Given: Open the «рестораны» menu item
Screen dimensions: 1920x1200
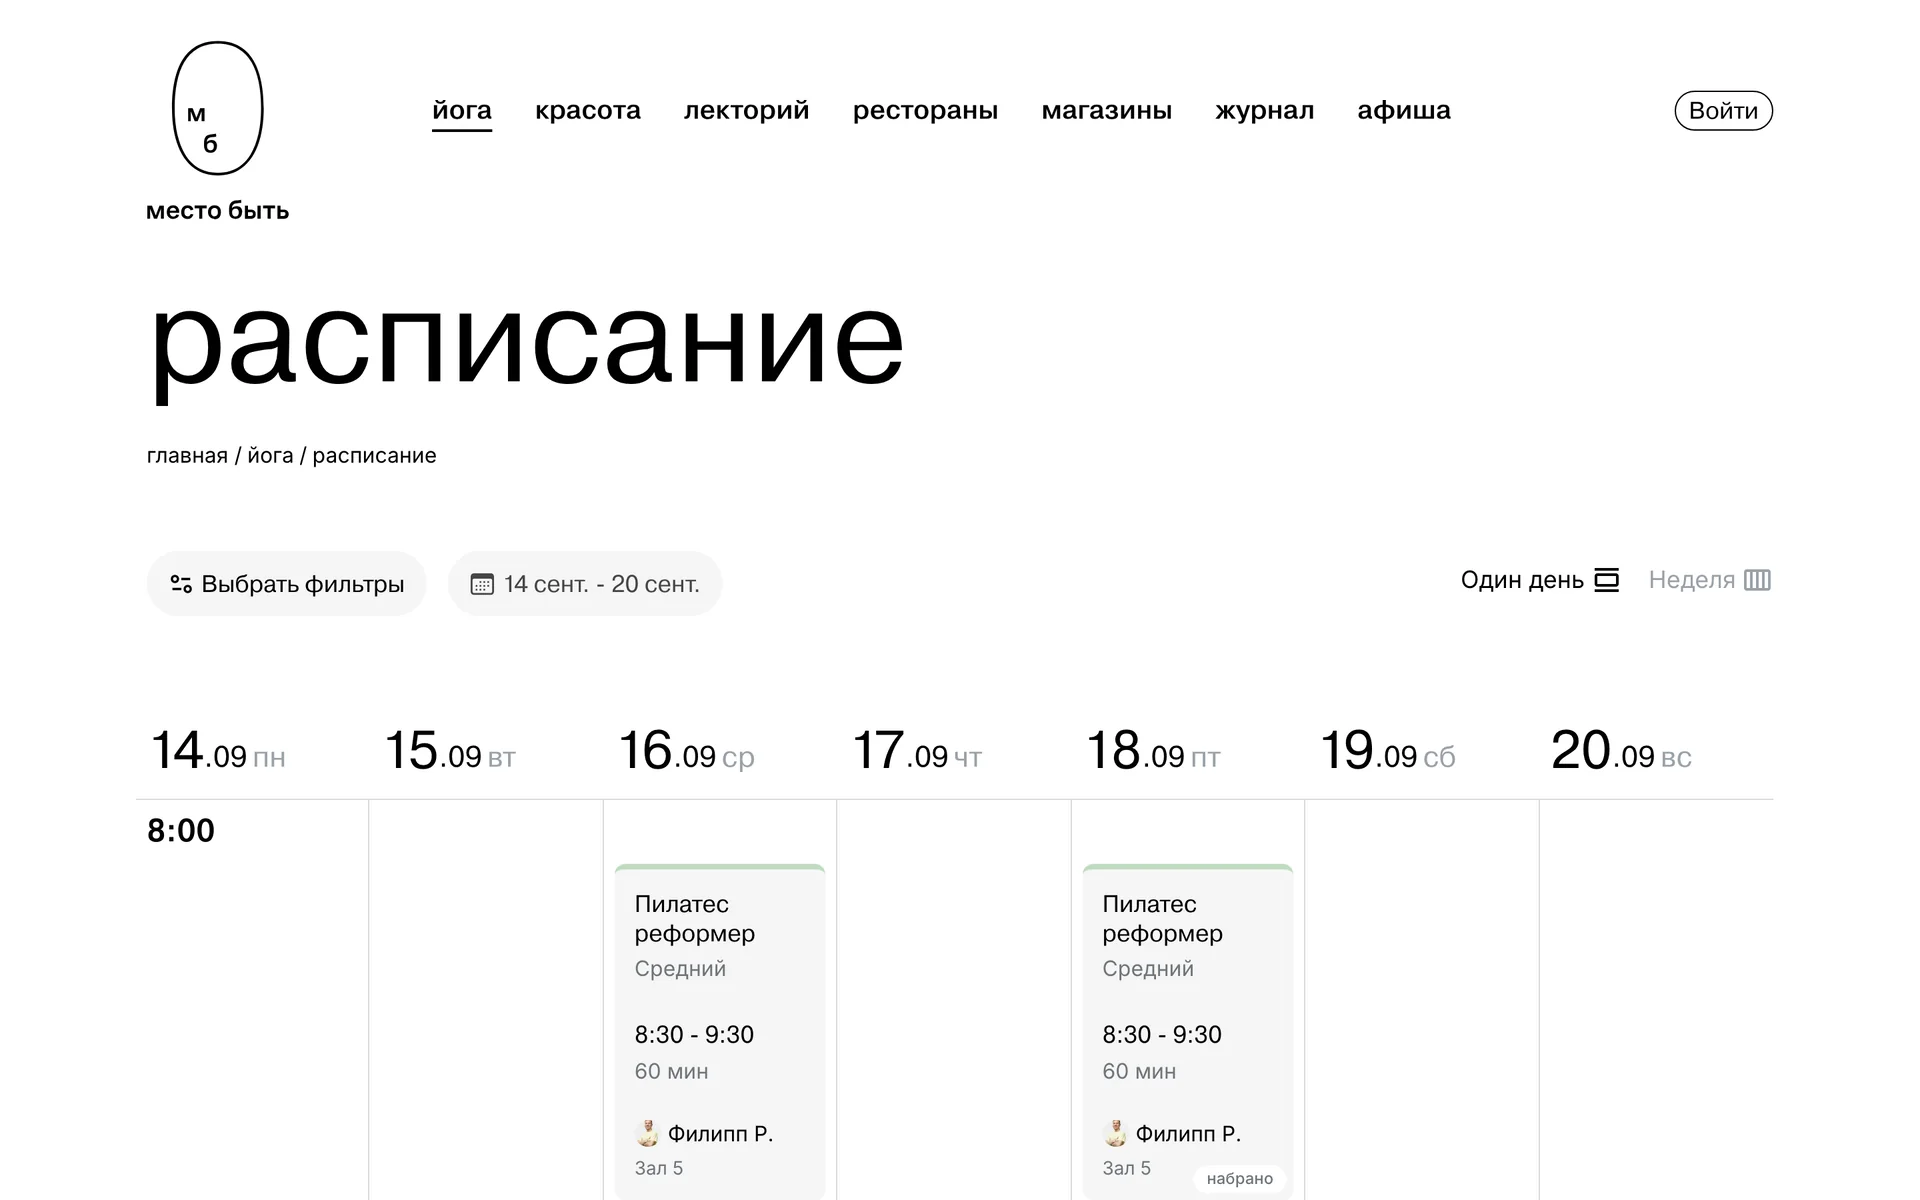Looking at the screenshot, I should pos(926,110).
